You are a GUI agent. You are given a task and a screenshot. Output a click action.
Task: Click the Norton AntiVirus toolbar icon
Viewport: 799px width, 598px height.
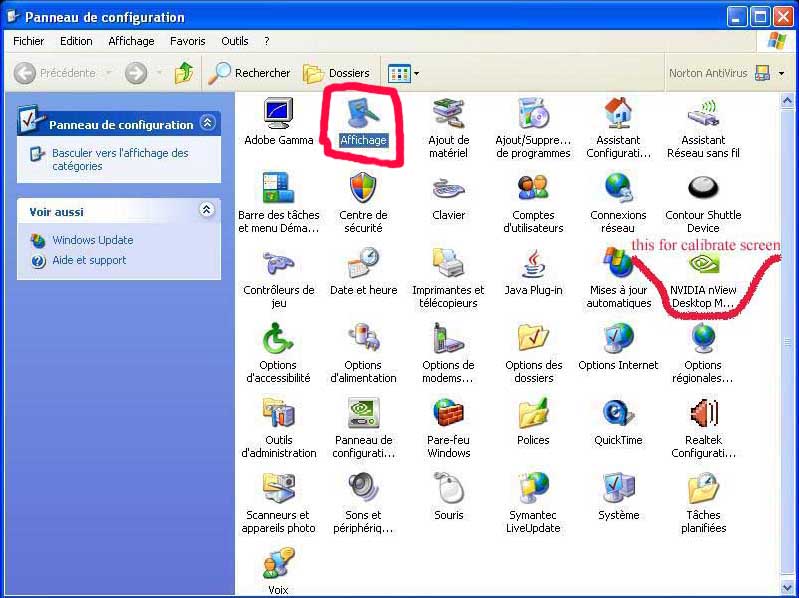(762, 73)
